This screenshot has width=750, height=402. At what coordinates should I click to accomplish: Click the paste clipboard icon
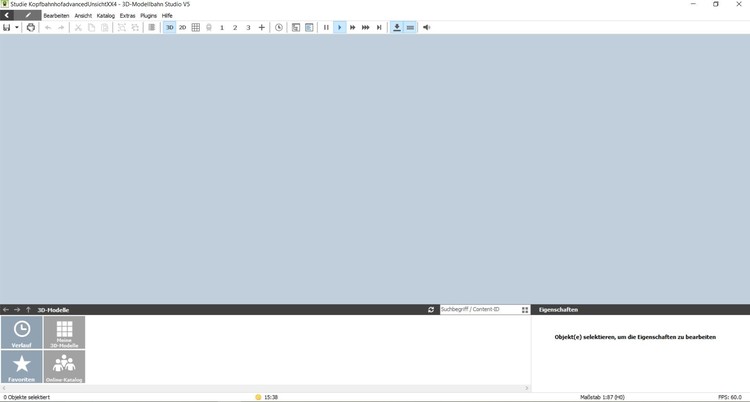(105, 28)
